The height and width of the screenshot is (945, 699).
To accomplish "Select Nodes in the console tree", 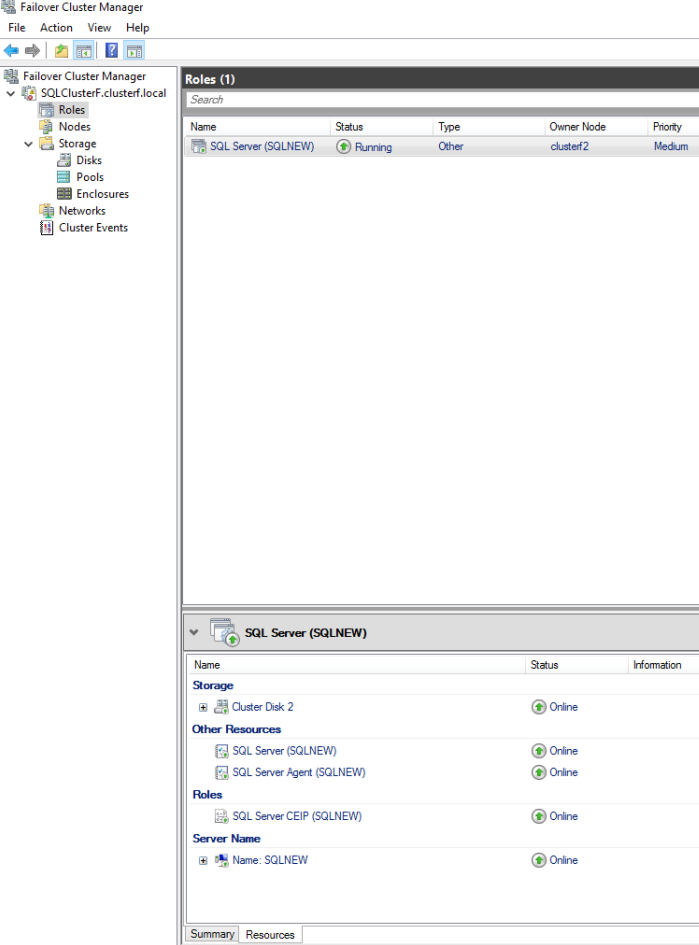I will (75, 127).
